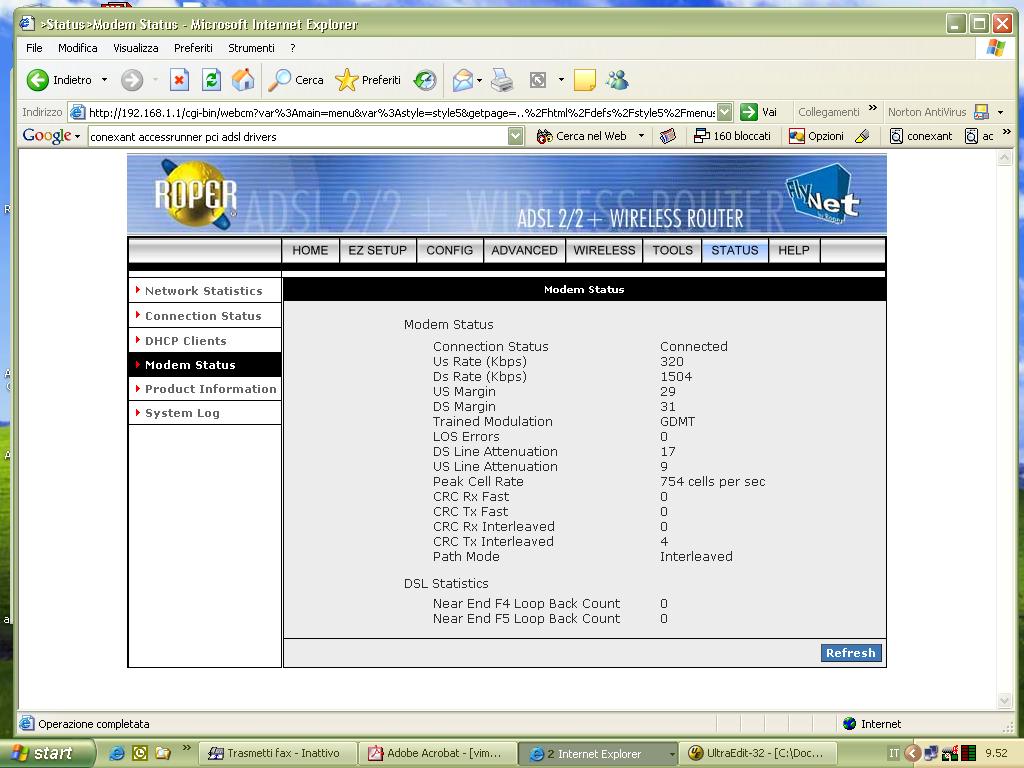Select DHCP Clients in the sidebar
The image size is (1024, 768).
point(185,341)
